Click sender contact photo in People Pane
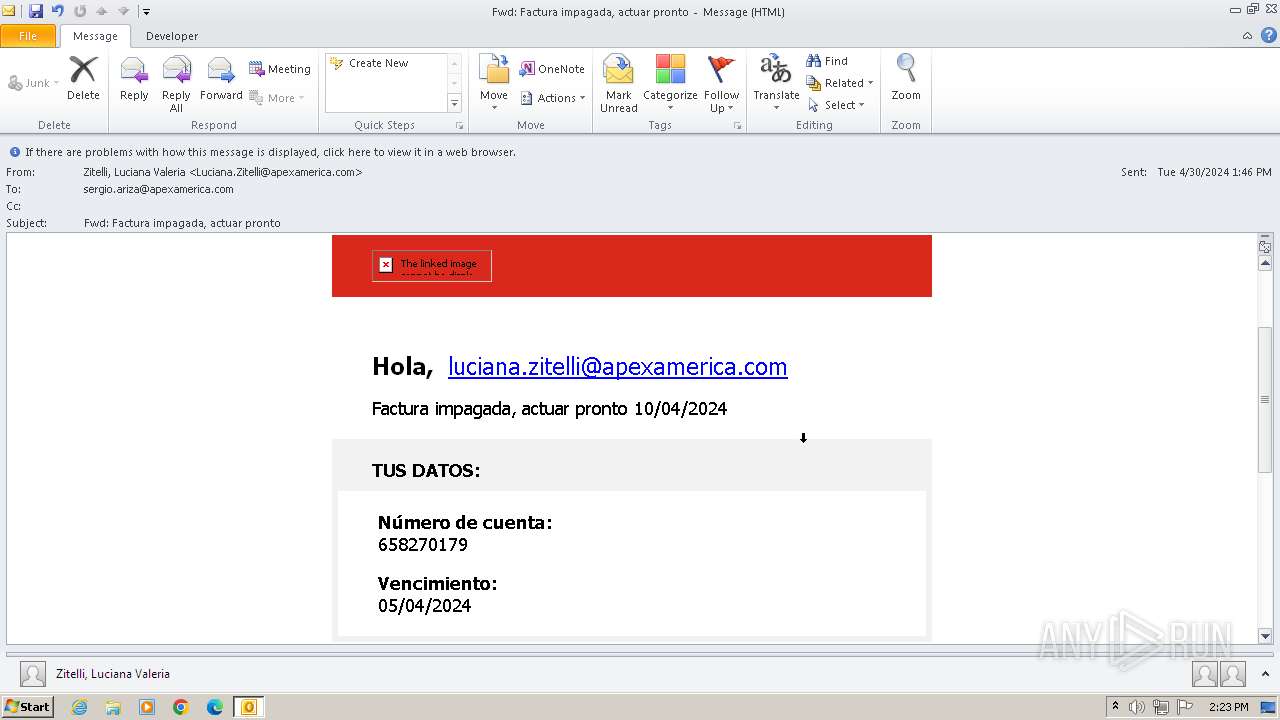 click(x=33, y=674)
